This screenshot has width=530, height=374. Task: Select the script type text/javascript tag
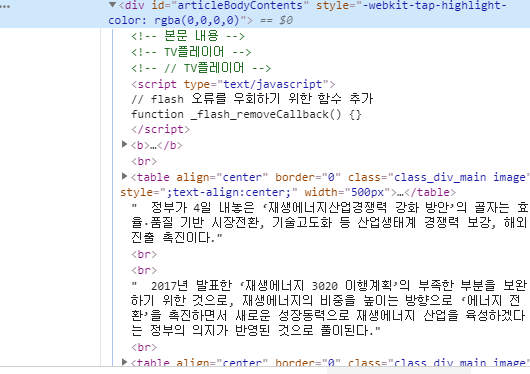click(x=233, y=84)
